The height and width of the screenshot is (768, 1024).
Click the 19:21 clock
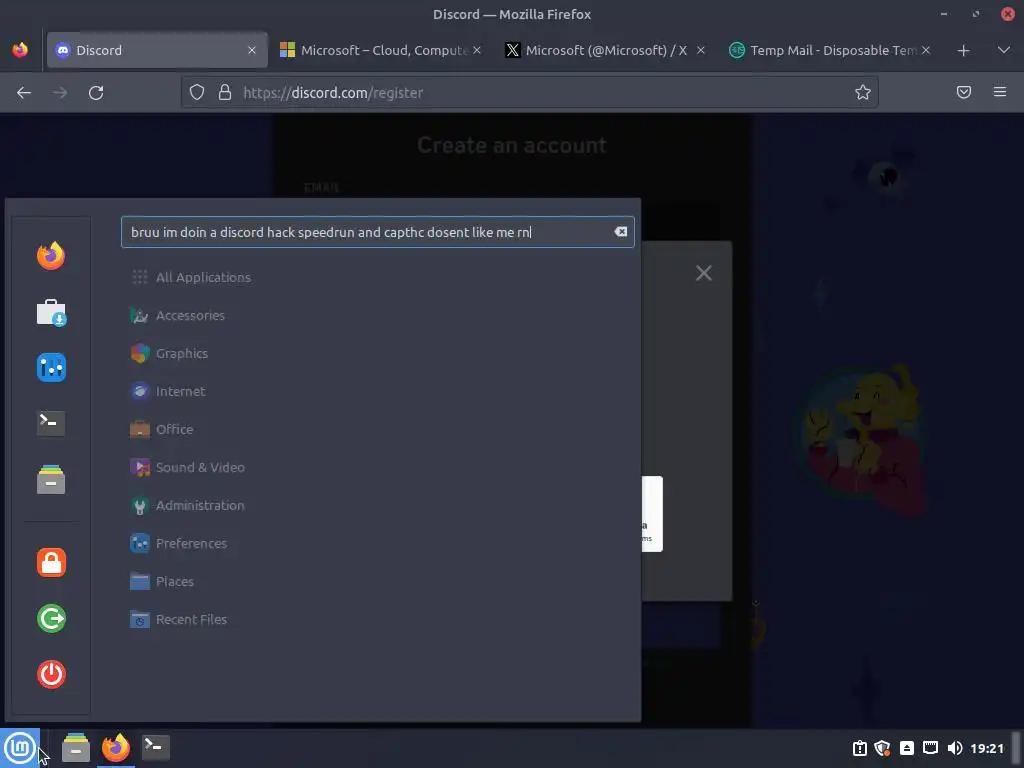(x=987, y=748)
